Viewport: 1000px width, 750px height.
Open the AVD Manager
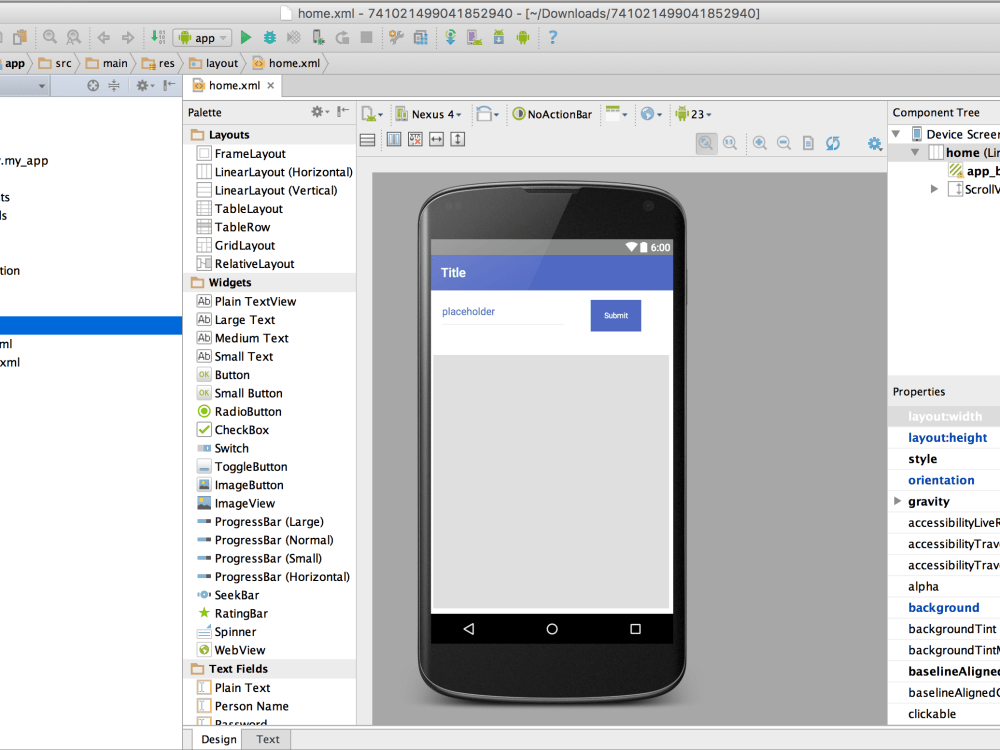pyautogui.click(x=473, y=37)
